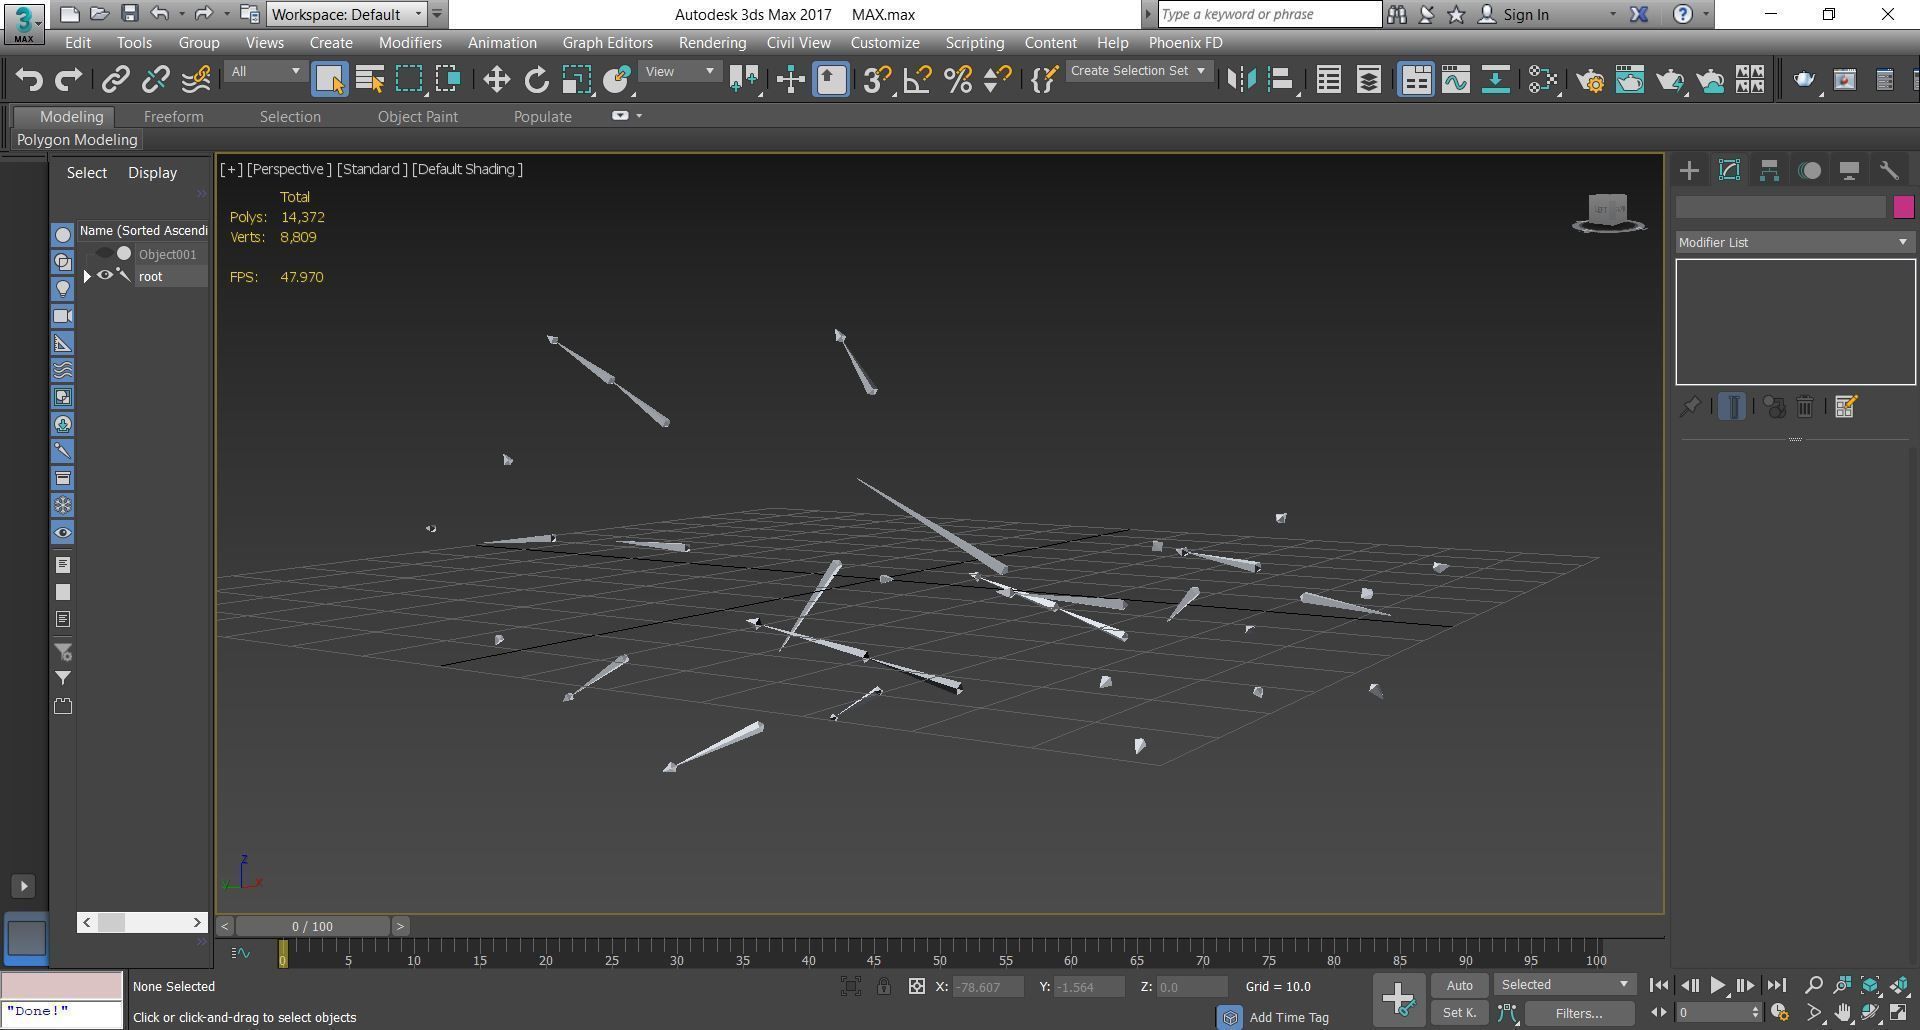Open Key Filters dialog
This screenshot has width=1920, height=1030.
point(1579,1013)
